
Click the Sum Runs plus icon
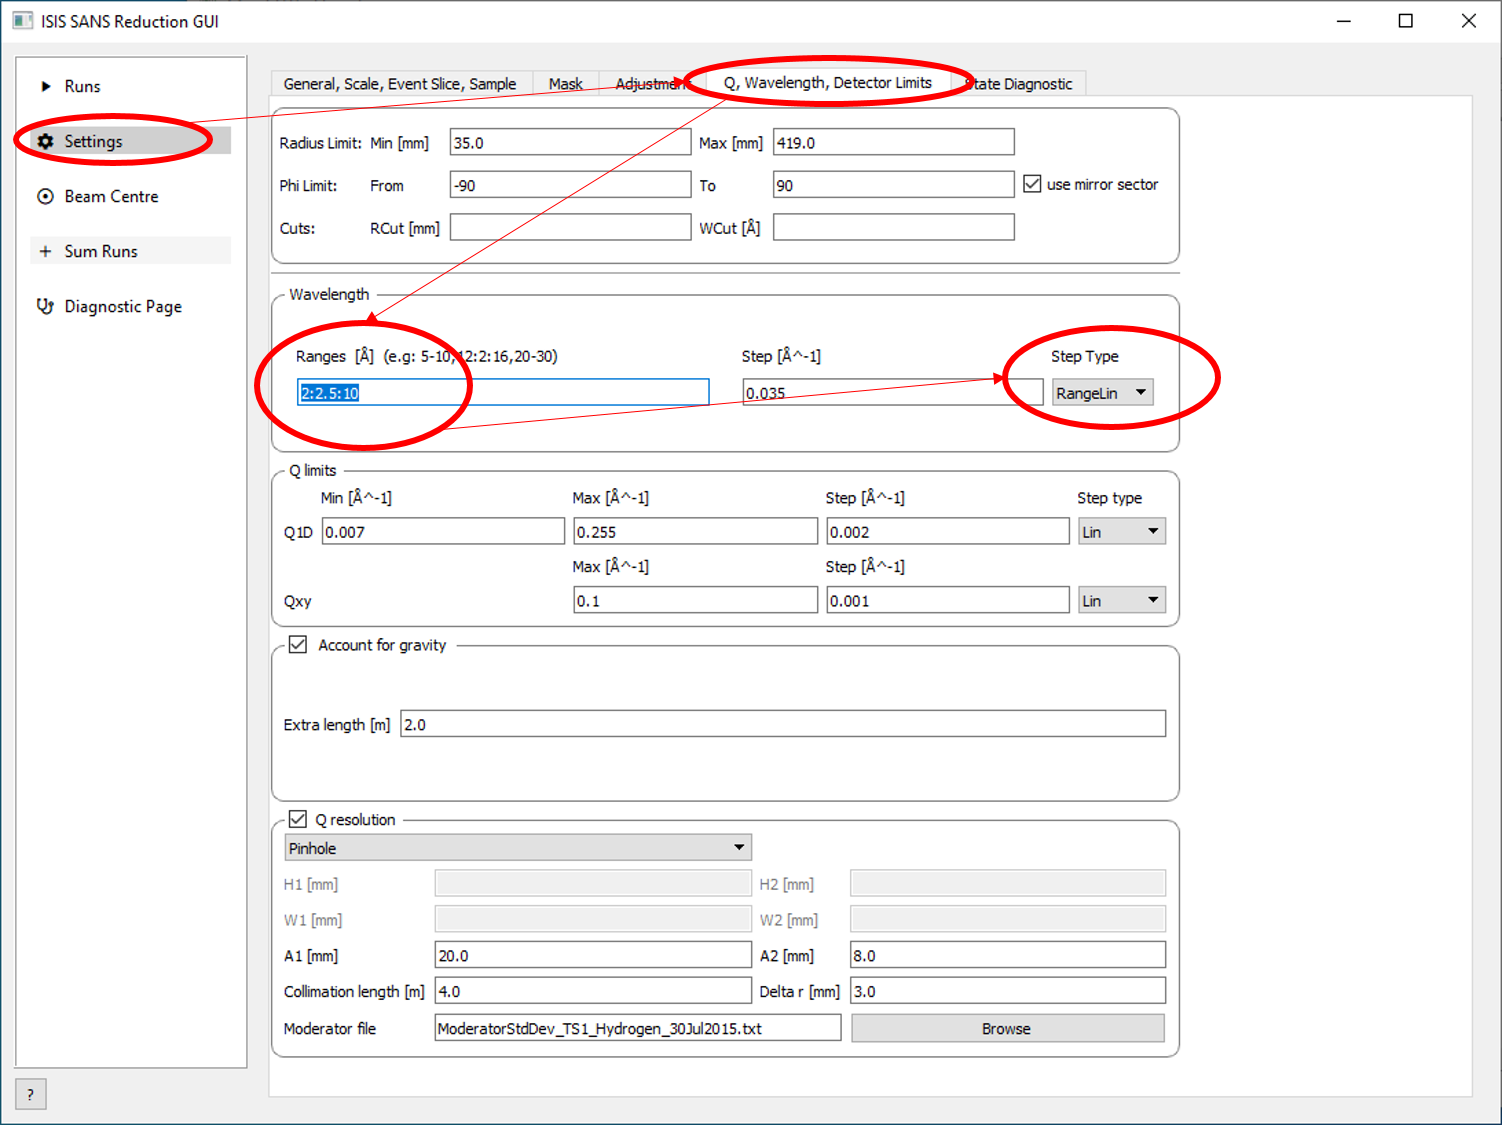tap(46, 252)
